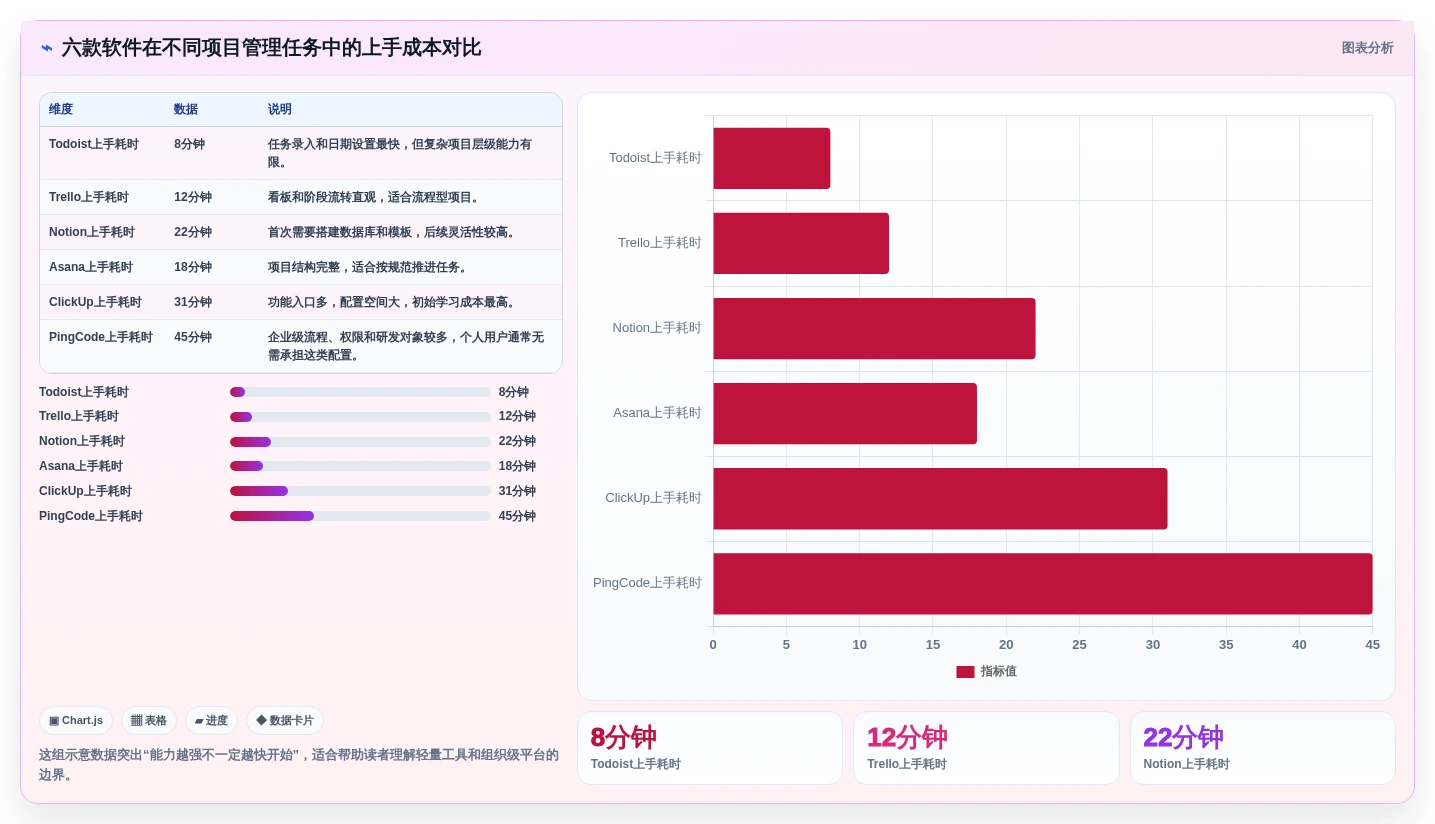The height and width of the screenshot is (824, 1435).
Task: Click the 图表分析 label in header
Action: tap(1367, 48)
